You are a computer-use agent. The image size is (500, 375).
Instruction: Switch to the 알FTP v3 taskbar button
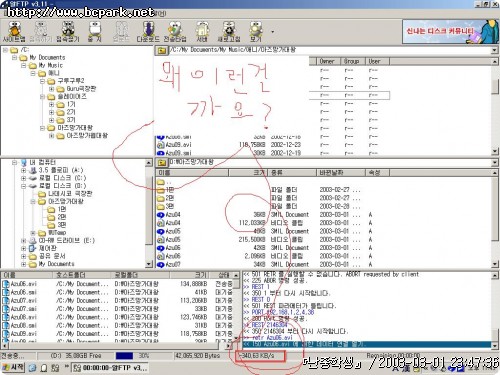tap(110, 368)
